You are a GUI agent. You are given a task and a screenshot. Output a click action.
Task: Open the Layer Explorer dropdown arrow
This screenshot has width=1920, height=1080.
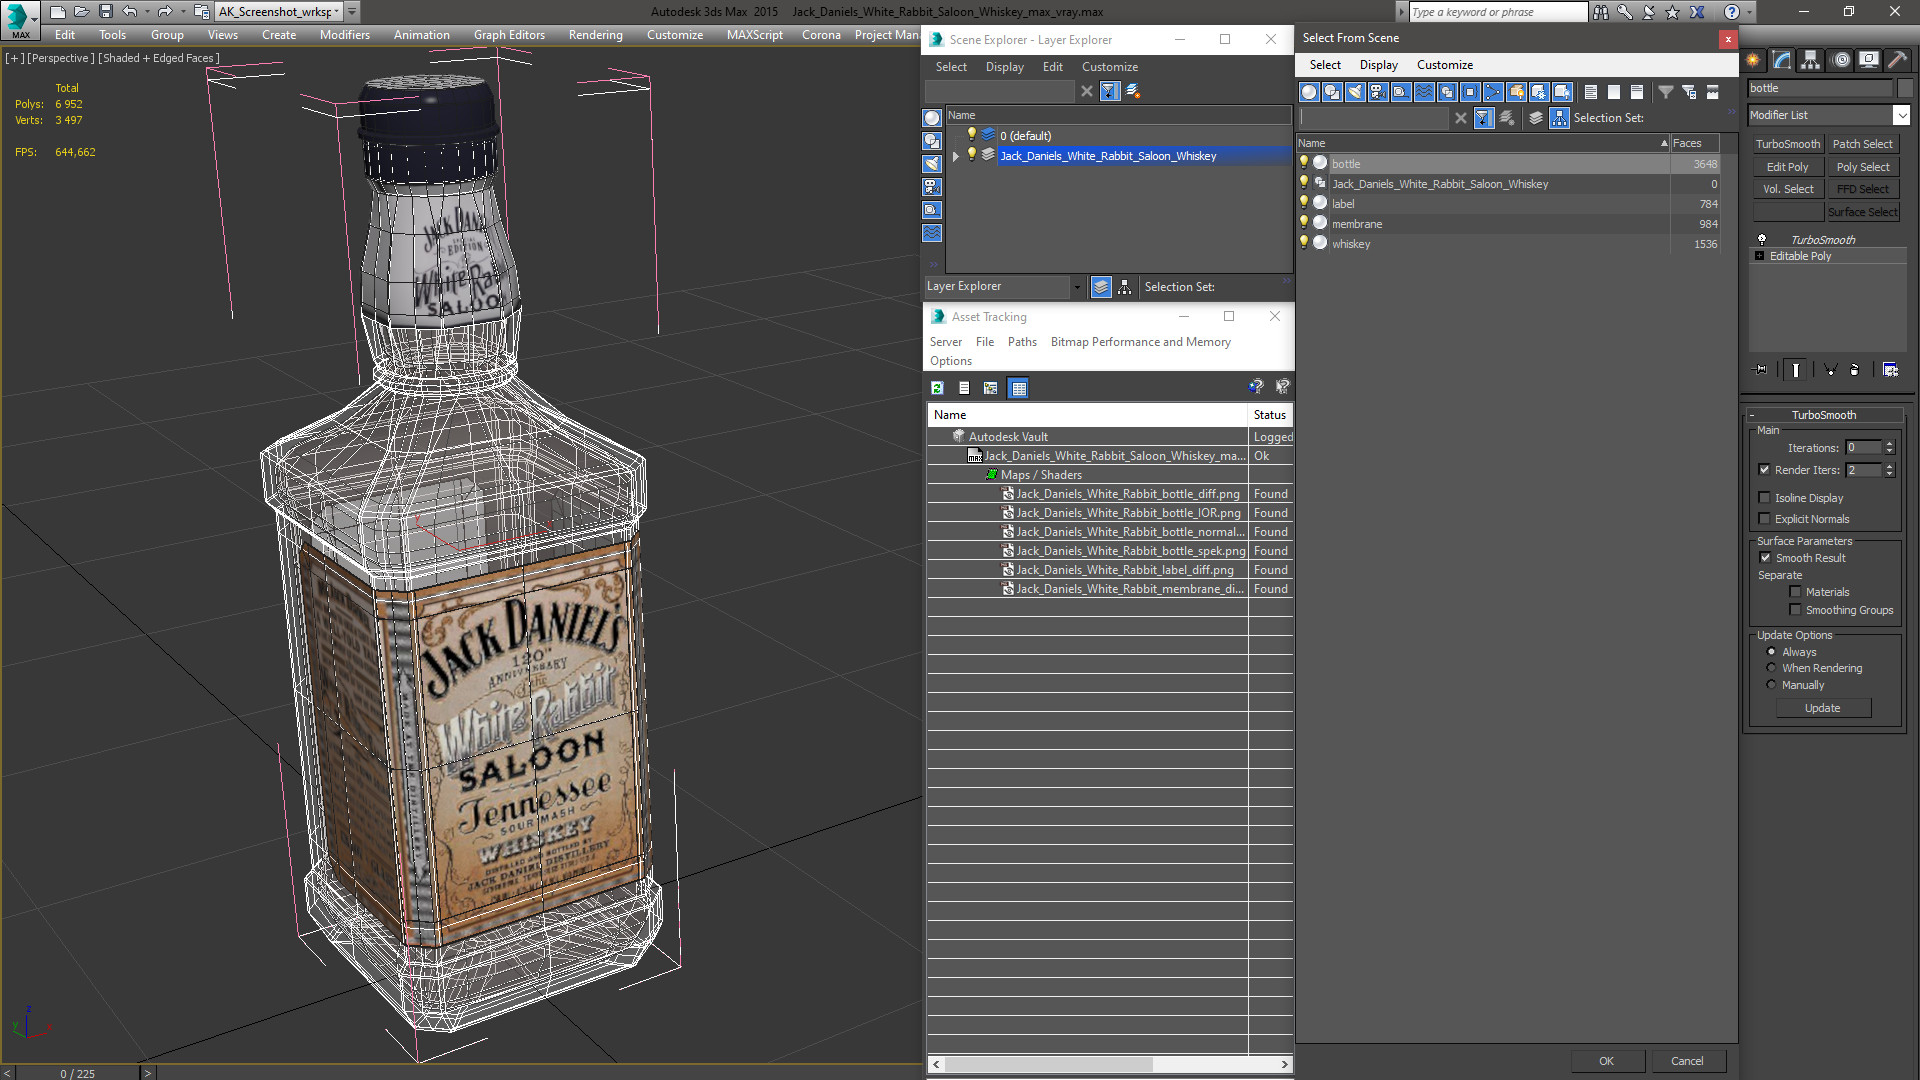[1076, 287]
